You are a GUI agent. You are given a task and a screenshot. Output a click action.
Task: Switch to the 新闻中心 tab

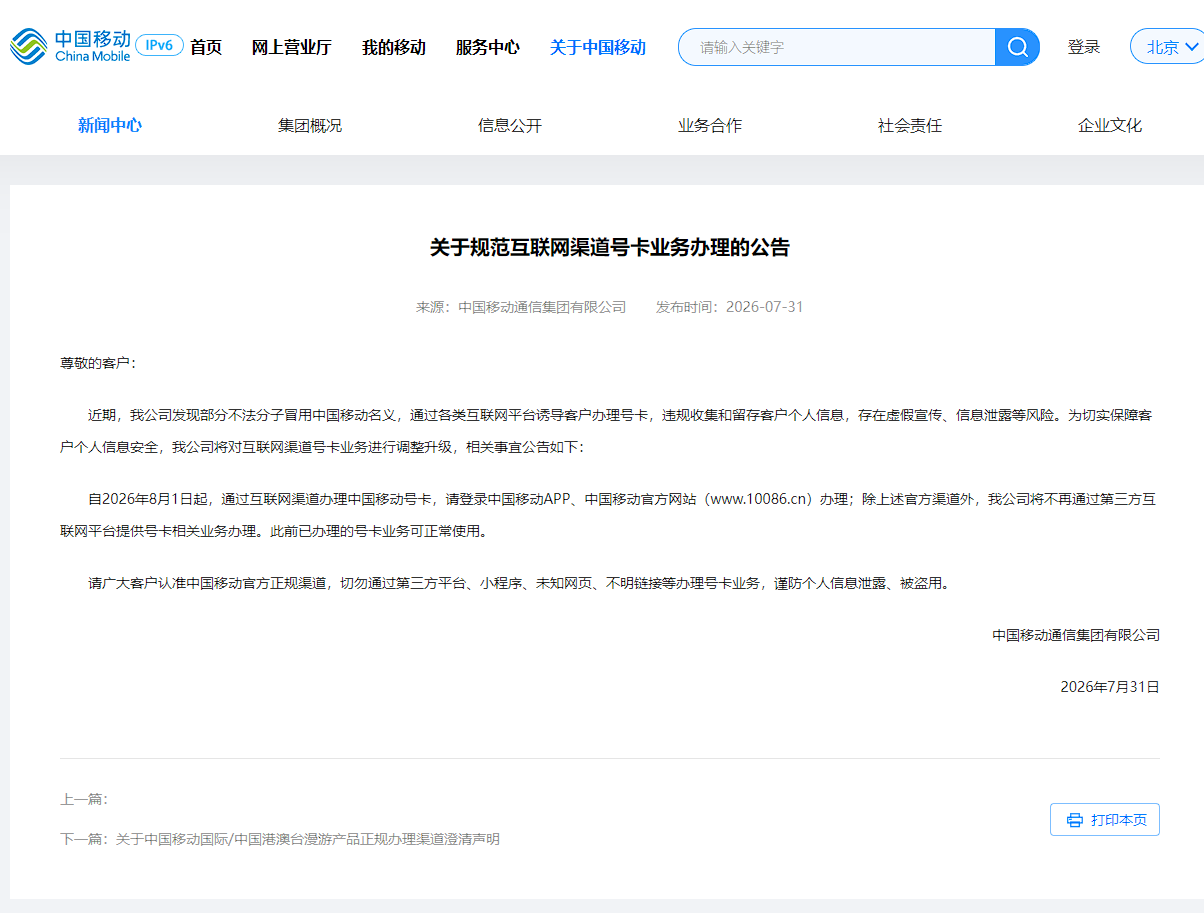coord(110,125)
